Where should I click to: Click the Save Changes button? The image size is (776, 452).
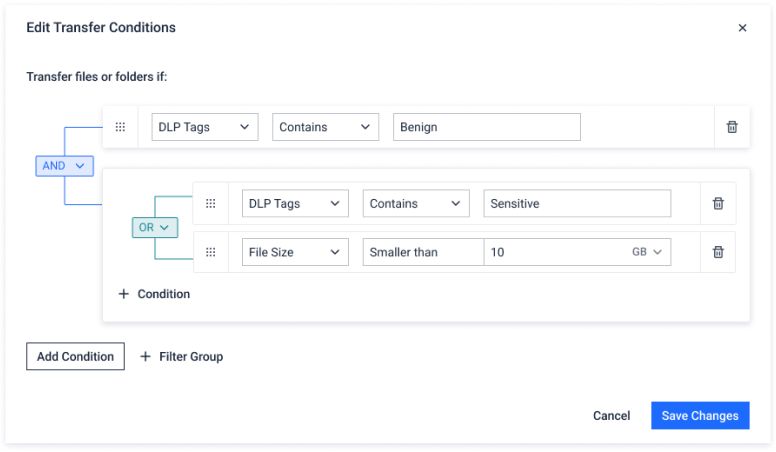(699, 416)
